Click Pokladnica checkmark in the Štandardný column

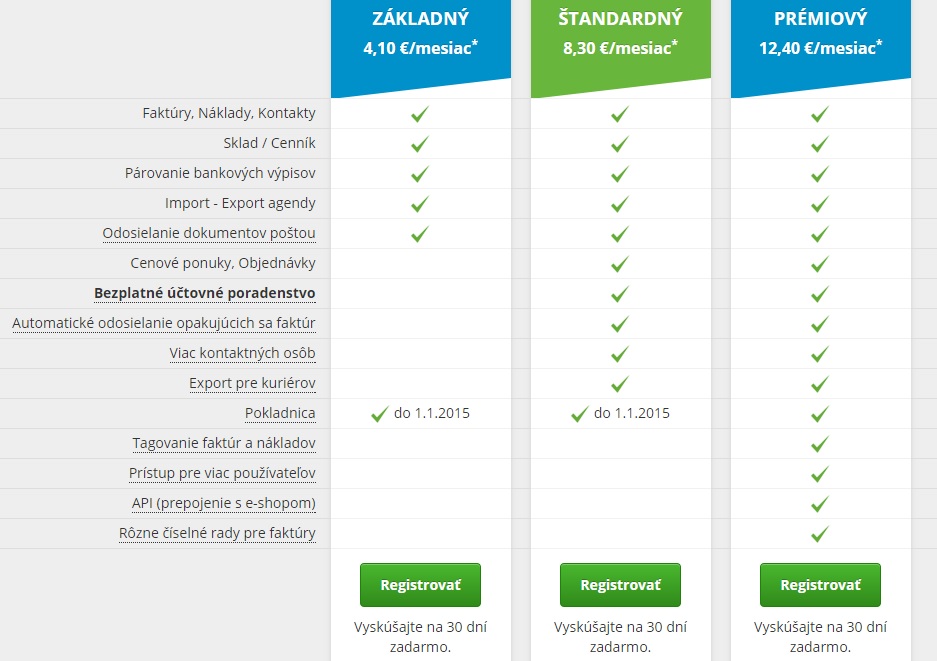point(580,414)
